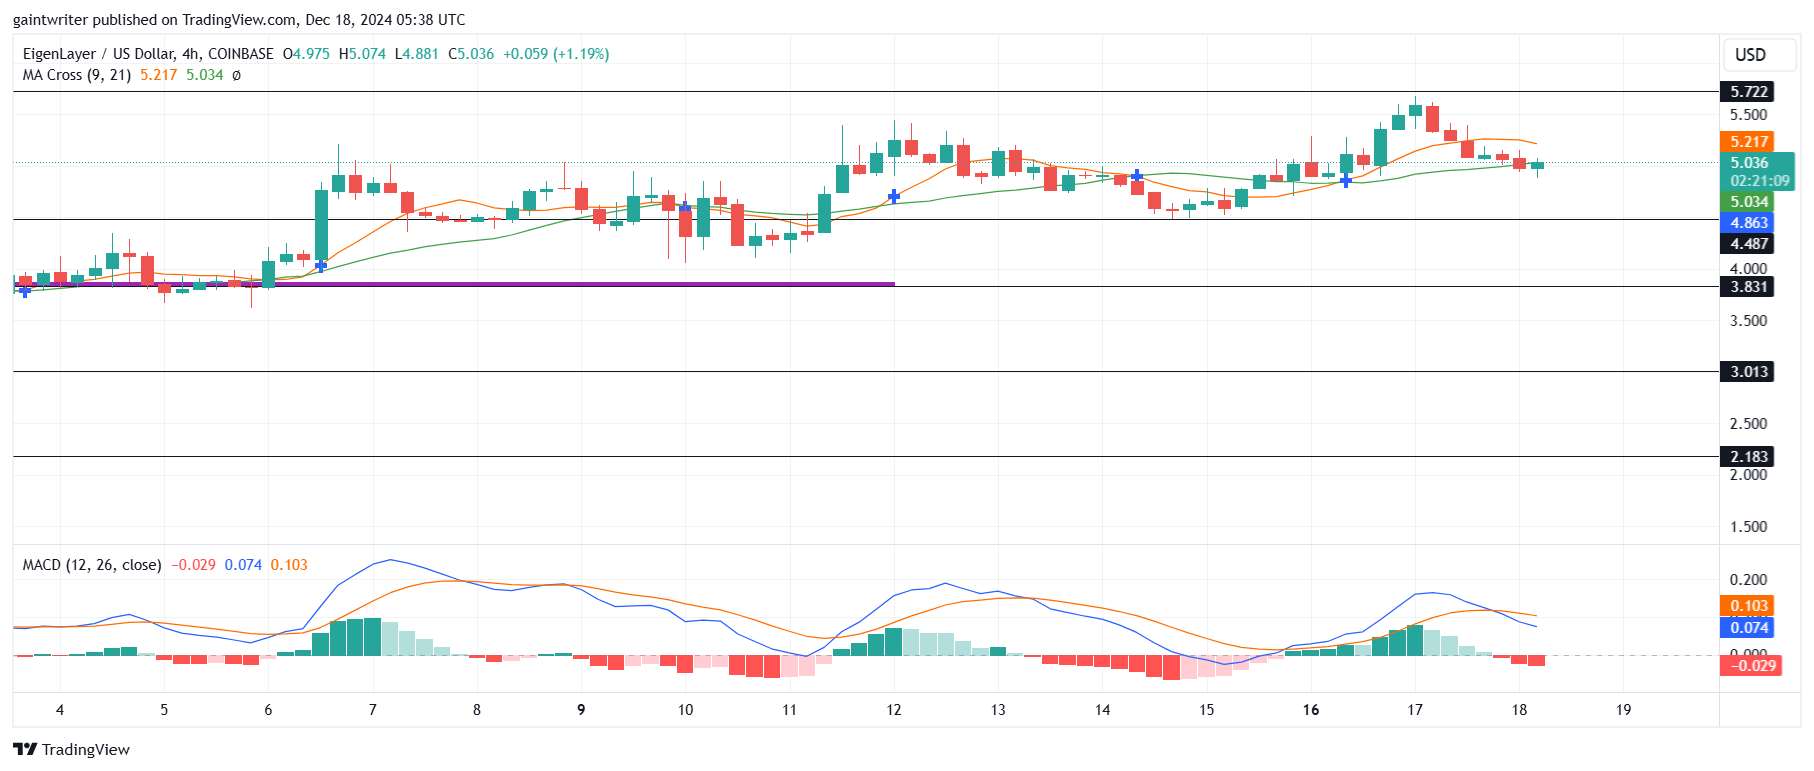Click the EigenLayer / US Dollar symbol title

click(148, 54)
